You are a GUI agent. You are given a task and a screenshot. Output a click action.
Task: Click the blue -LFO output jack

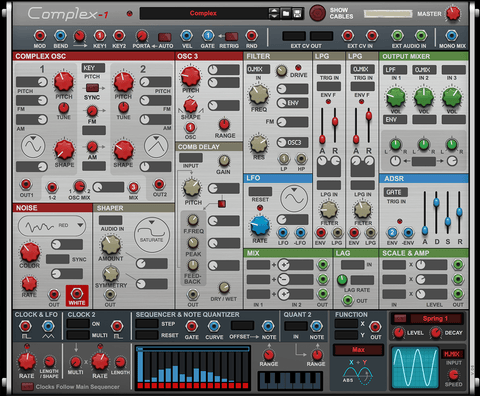click(x=300, y=233)
